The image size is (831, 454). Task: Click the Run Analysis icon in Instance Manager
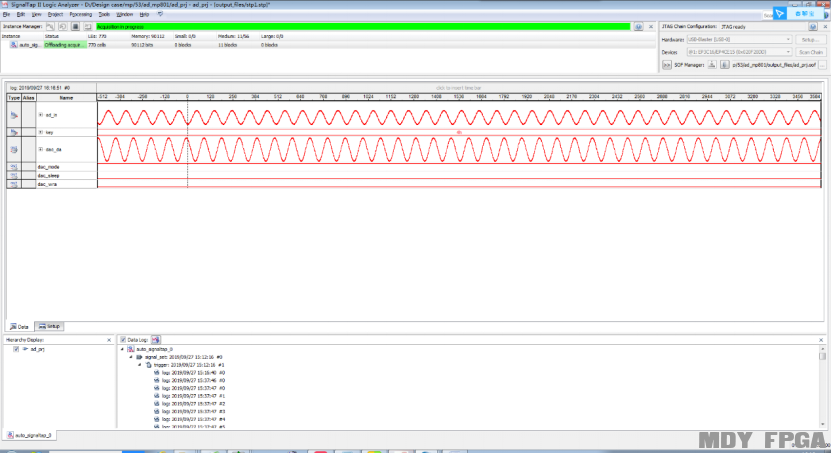[x=50, y=26]
